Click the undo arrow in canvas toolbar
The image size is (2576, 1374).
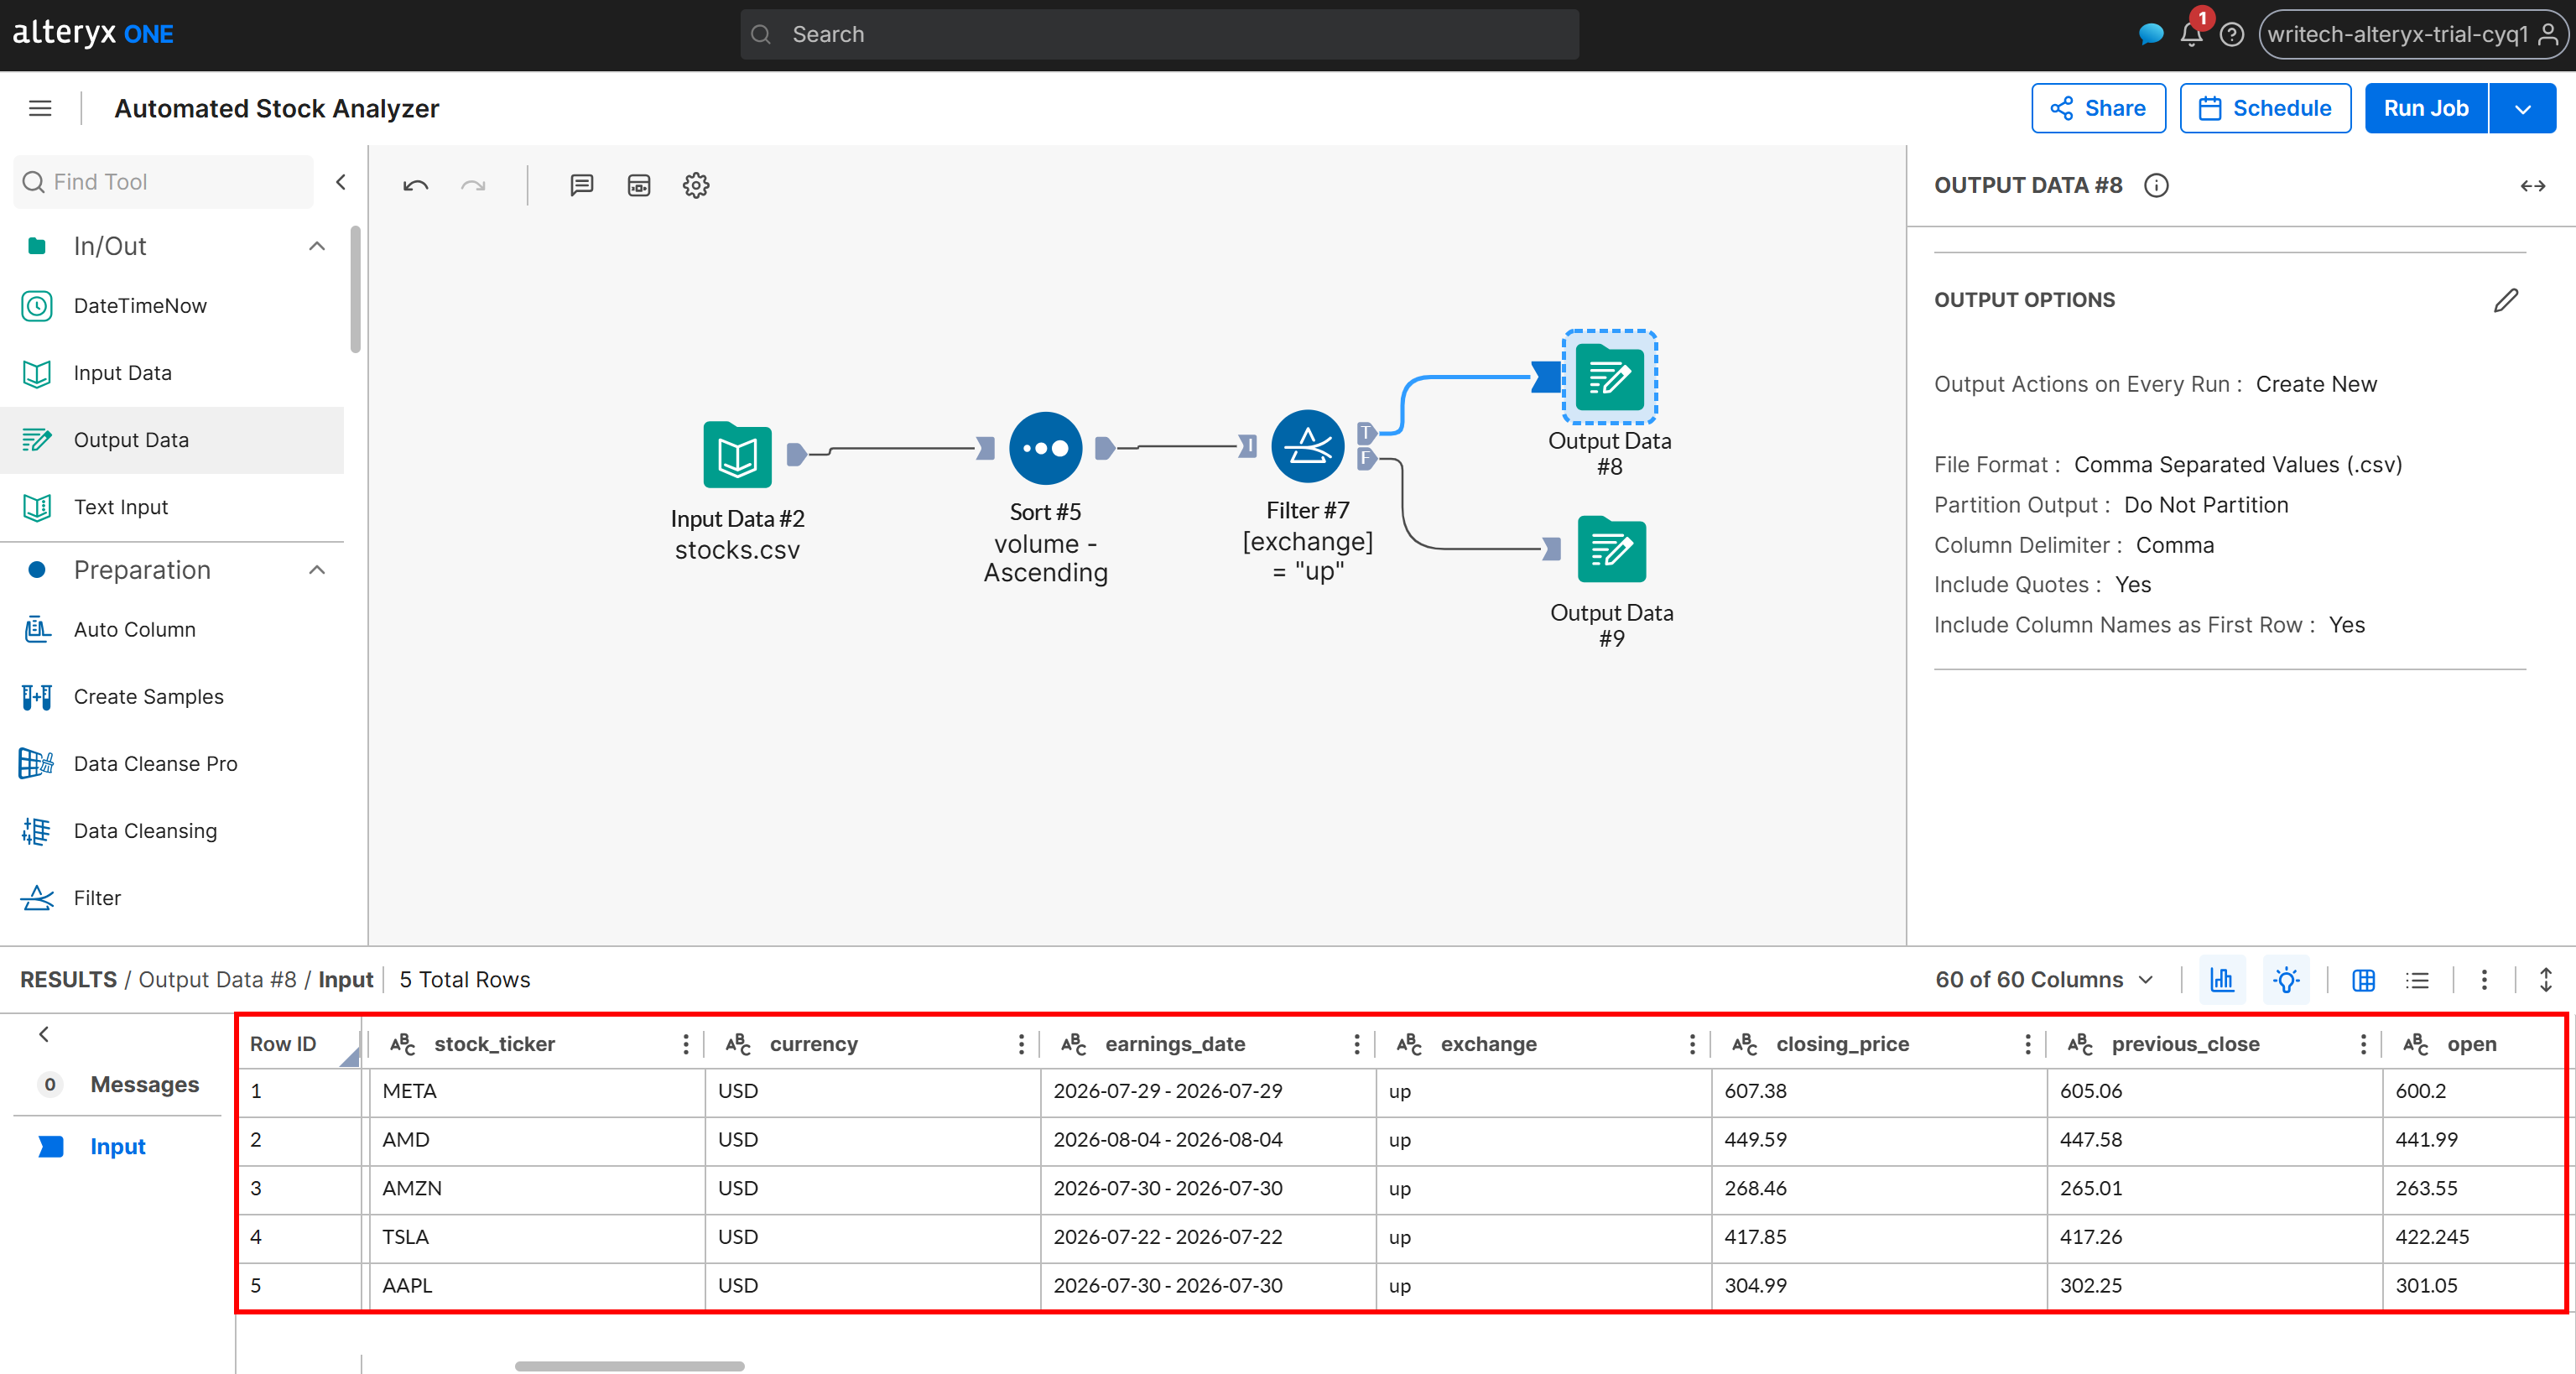pos(416,185)
